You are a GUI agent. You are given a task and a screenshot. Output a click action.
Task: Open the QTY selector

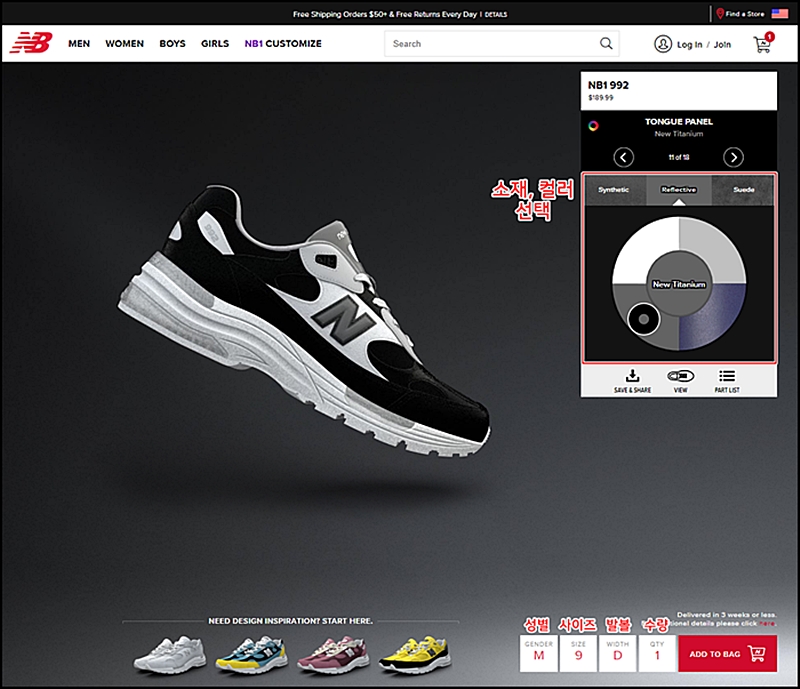(657, 654)
